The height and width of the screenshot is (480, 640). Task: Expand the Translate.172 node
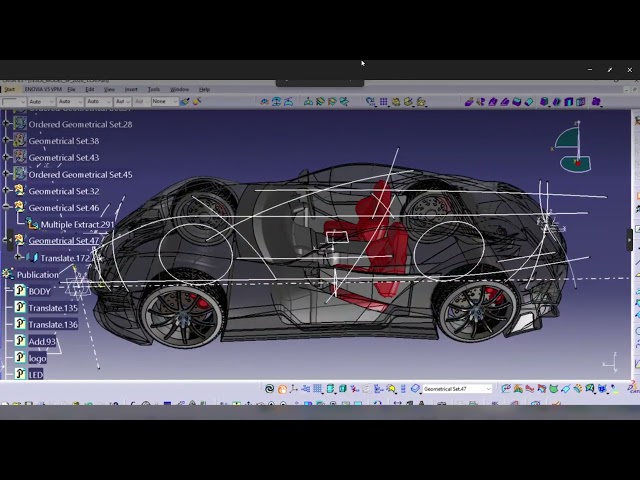pos(18,257)
